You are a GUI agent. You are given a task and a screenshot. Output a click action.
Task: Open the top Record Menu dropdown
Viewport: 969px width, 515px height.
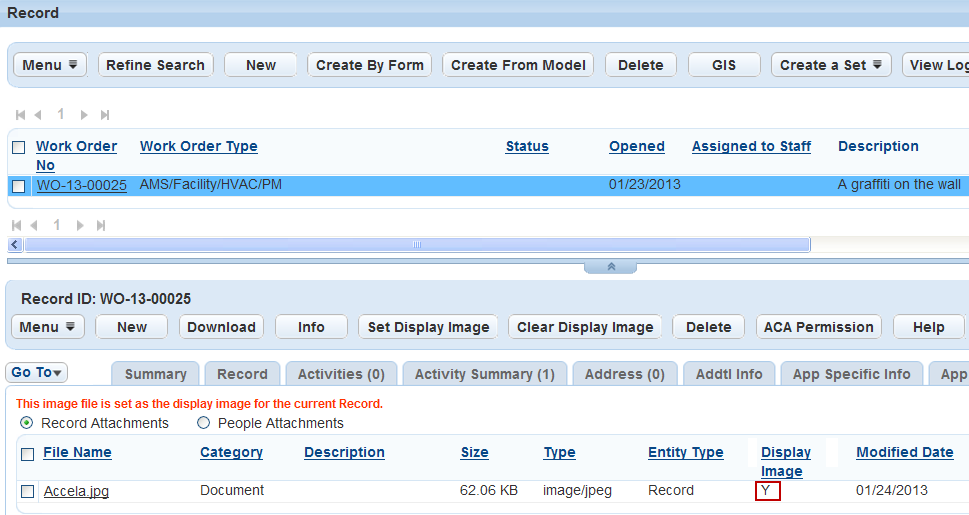pos(49,65)
